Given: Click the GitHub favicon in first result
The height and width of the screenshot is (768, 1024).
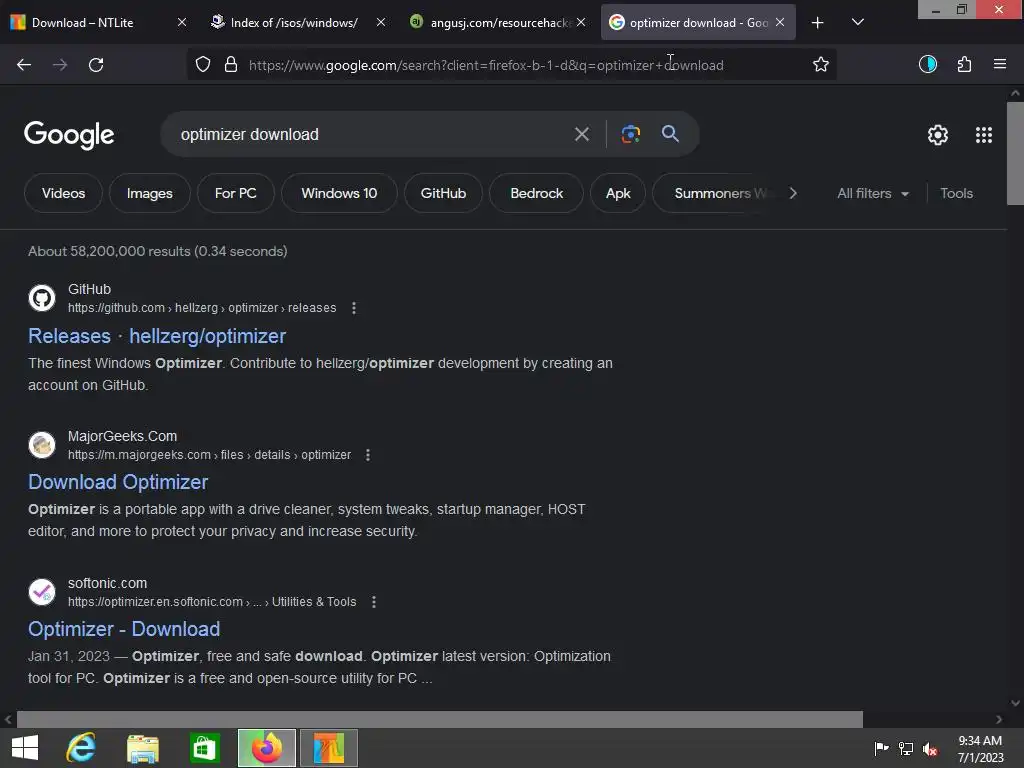Looking at the screenshot, I should 42,298.
